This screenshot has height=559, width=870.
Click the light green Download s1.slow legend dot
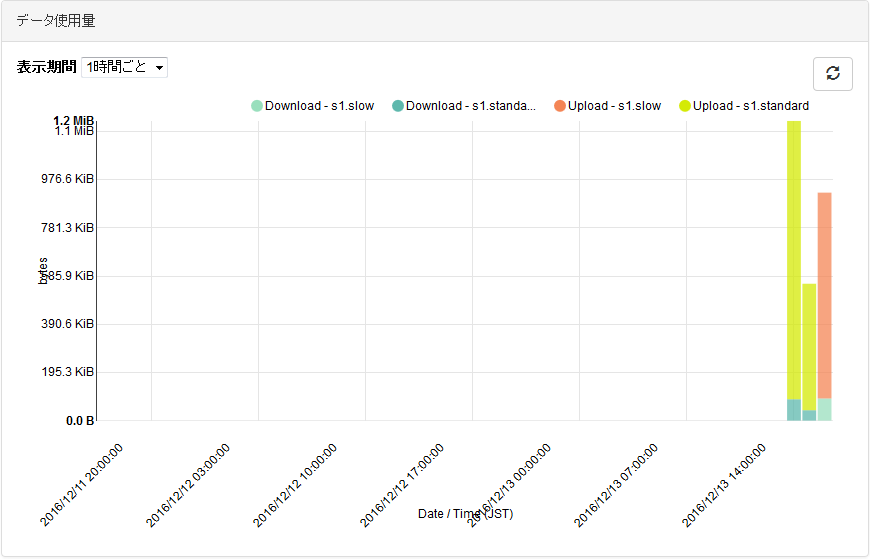point(257,105)
